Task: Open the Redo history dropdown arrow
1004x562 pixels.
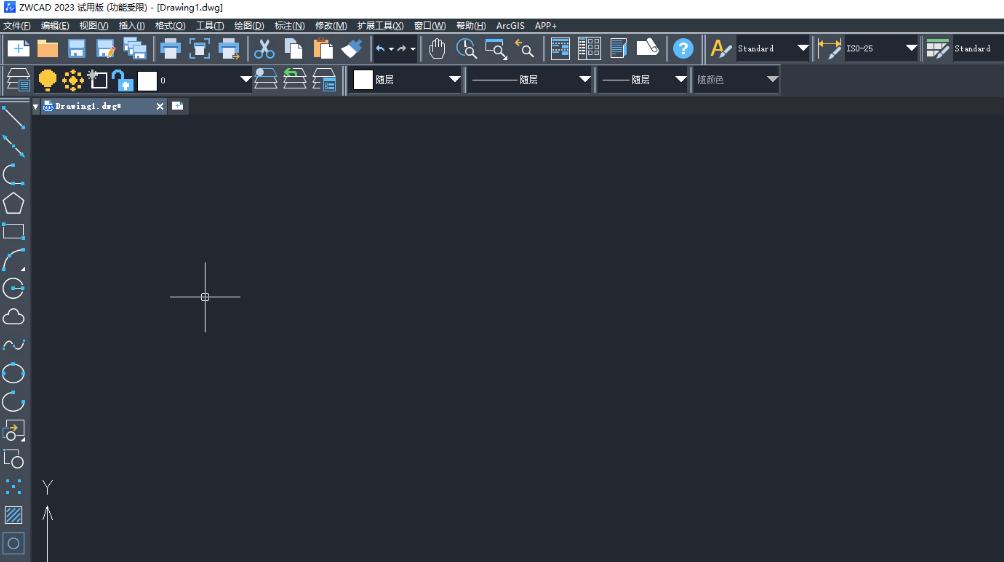Action: [x=413, y=49]
